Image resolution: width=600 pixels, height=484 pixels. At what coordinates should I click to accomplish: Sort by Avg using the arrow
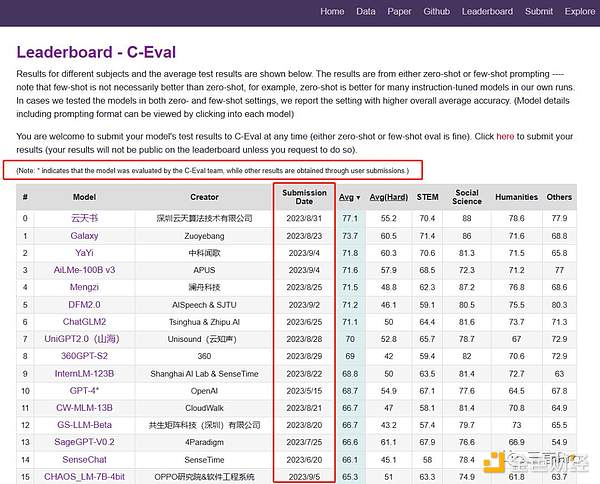pos(357,196)
